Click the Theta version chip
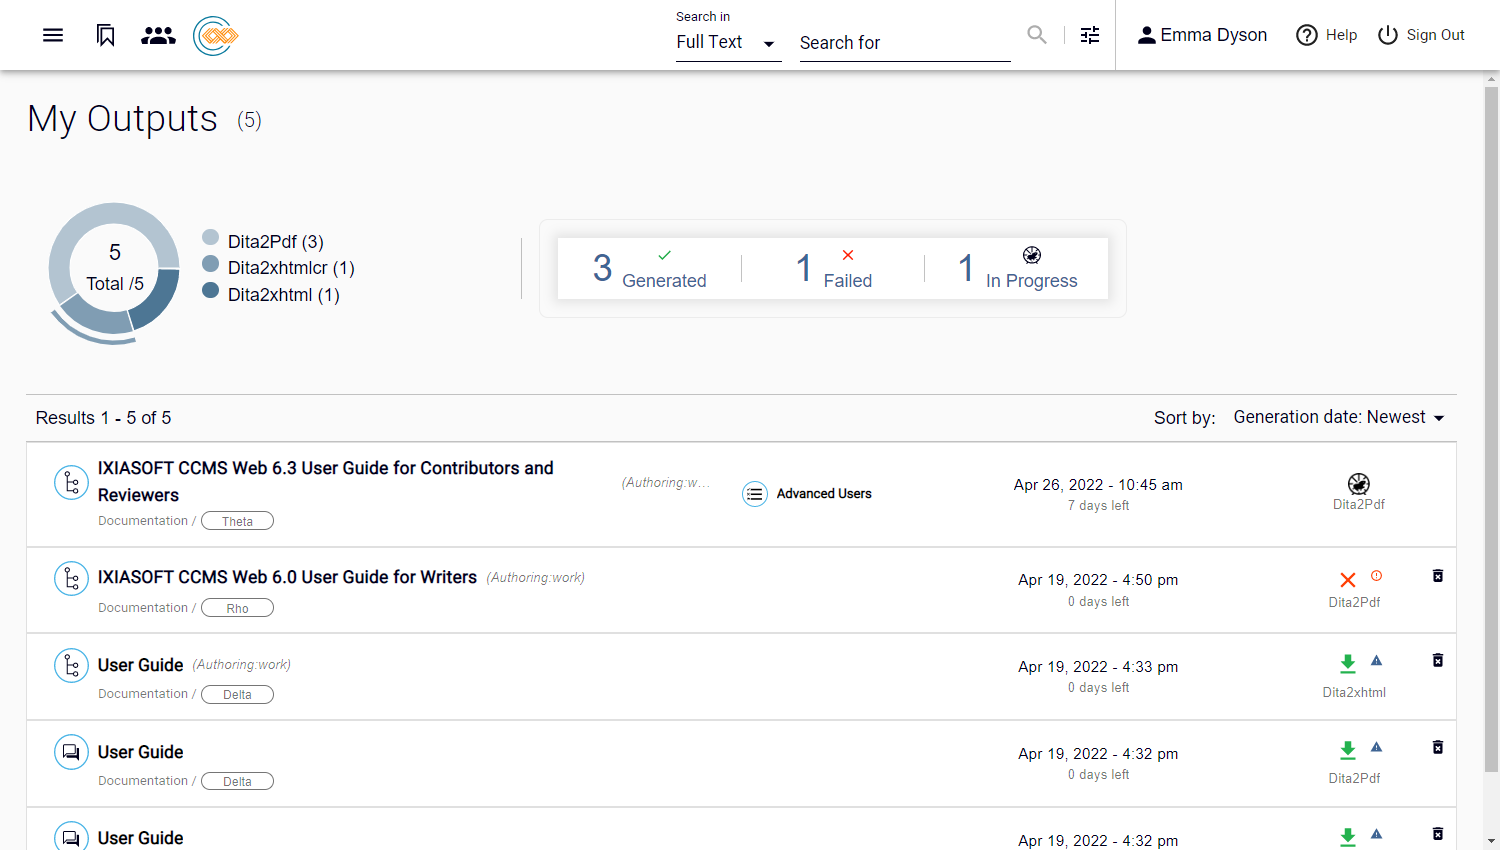1500x850 pixels. coord(237,521)
